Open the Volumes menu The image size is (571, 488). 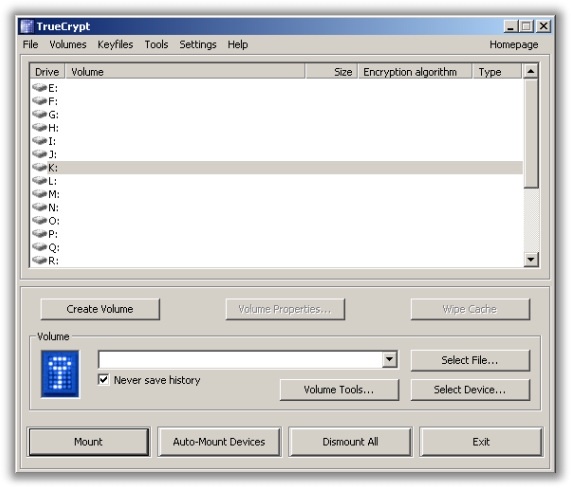click(x=68, y=44)
